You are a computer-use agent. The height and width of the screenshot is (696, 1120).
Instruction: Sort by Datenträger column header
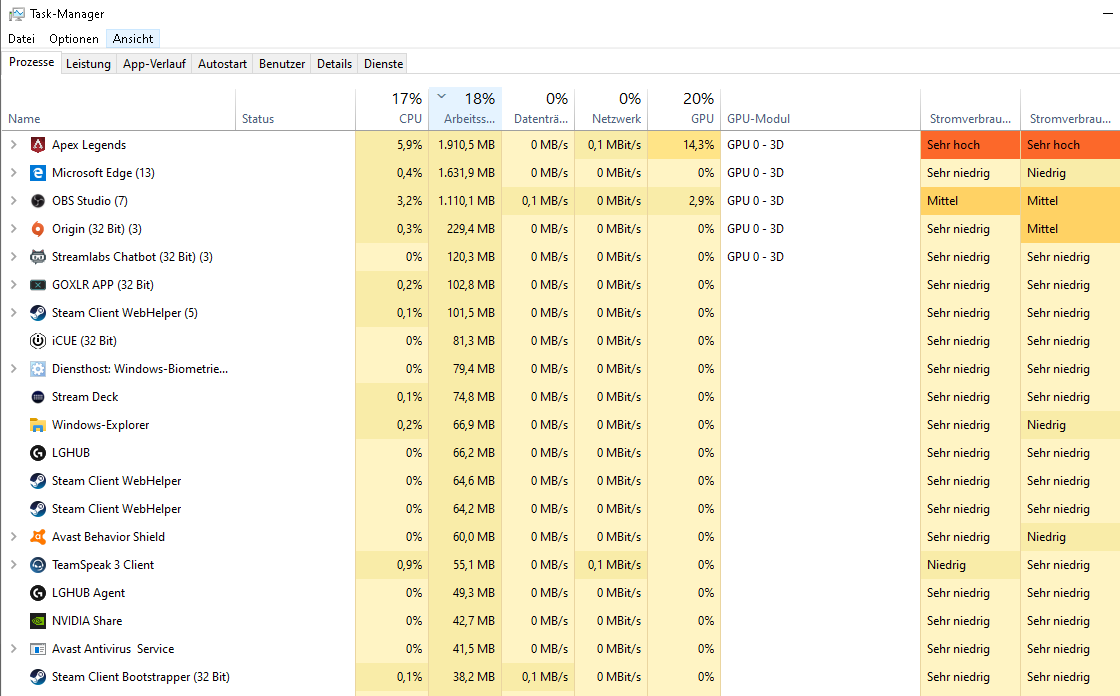(539, 109)
